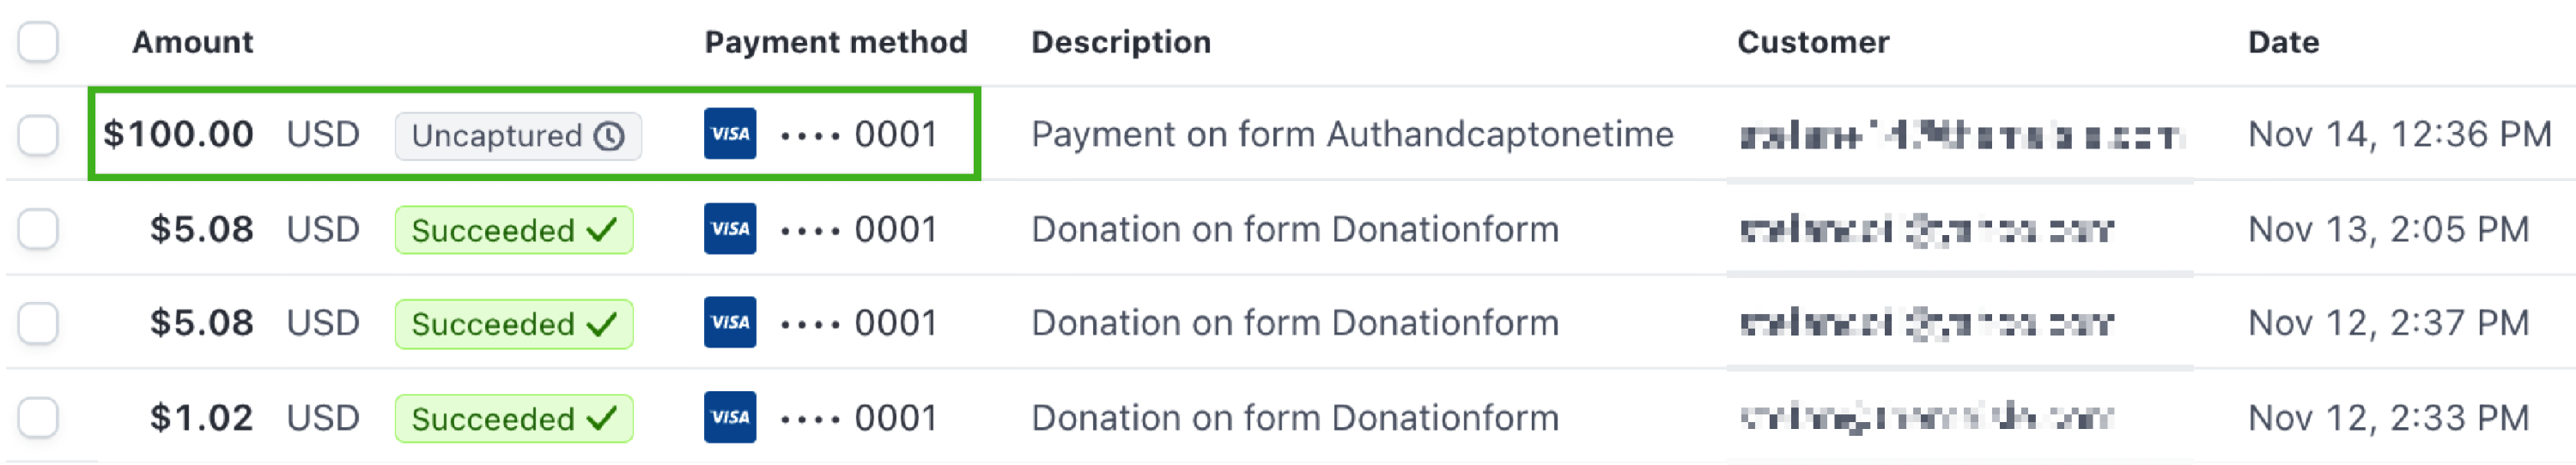Select the $100.00 uncaptured payment checkbox

(38, 135)
